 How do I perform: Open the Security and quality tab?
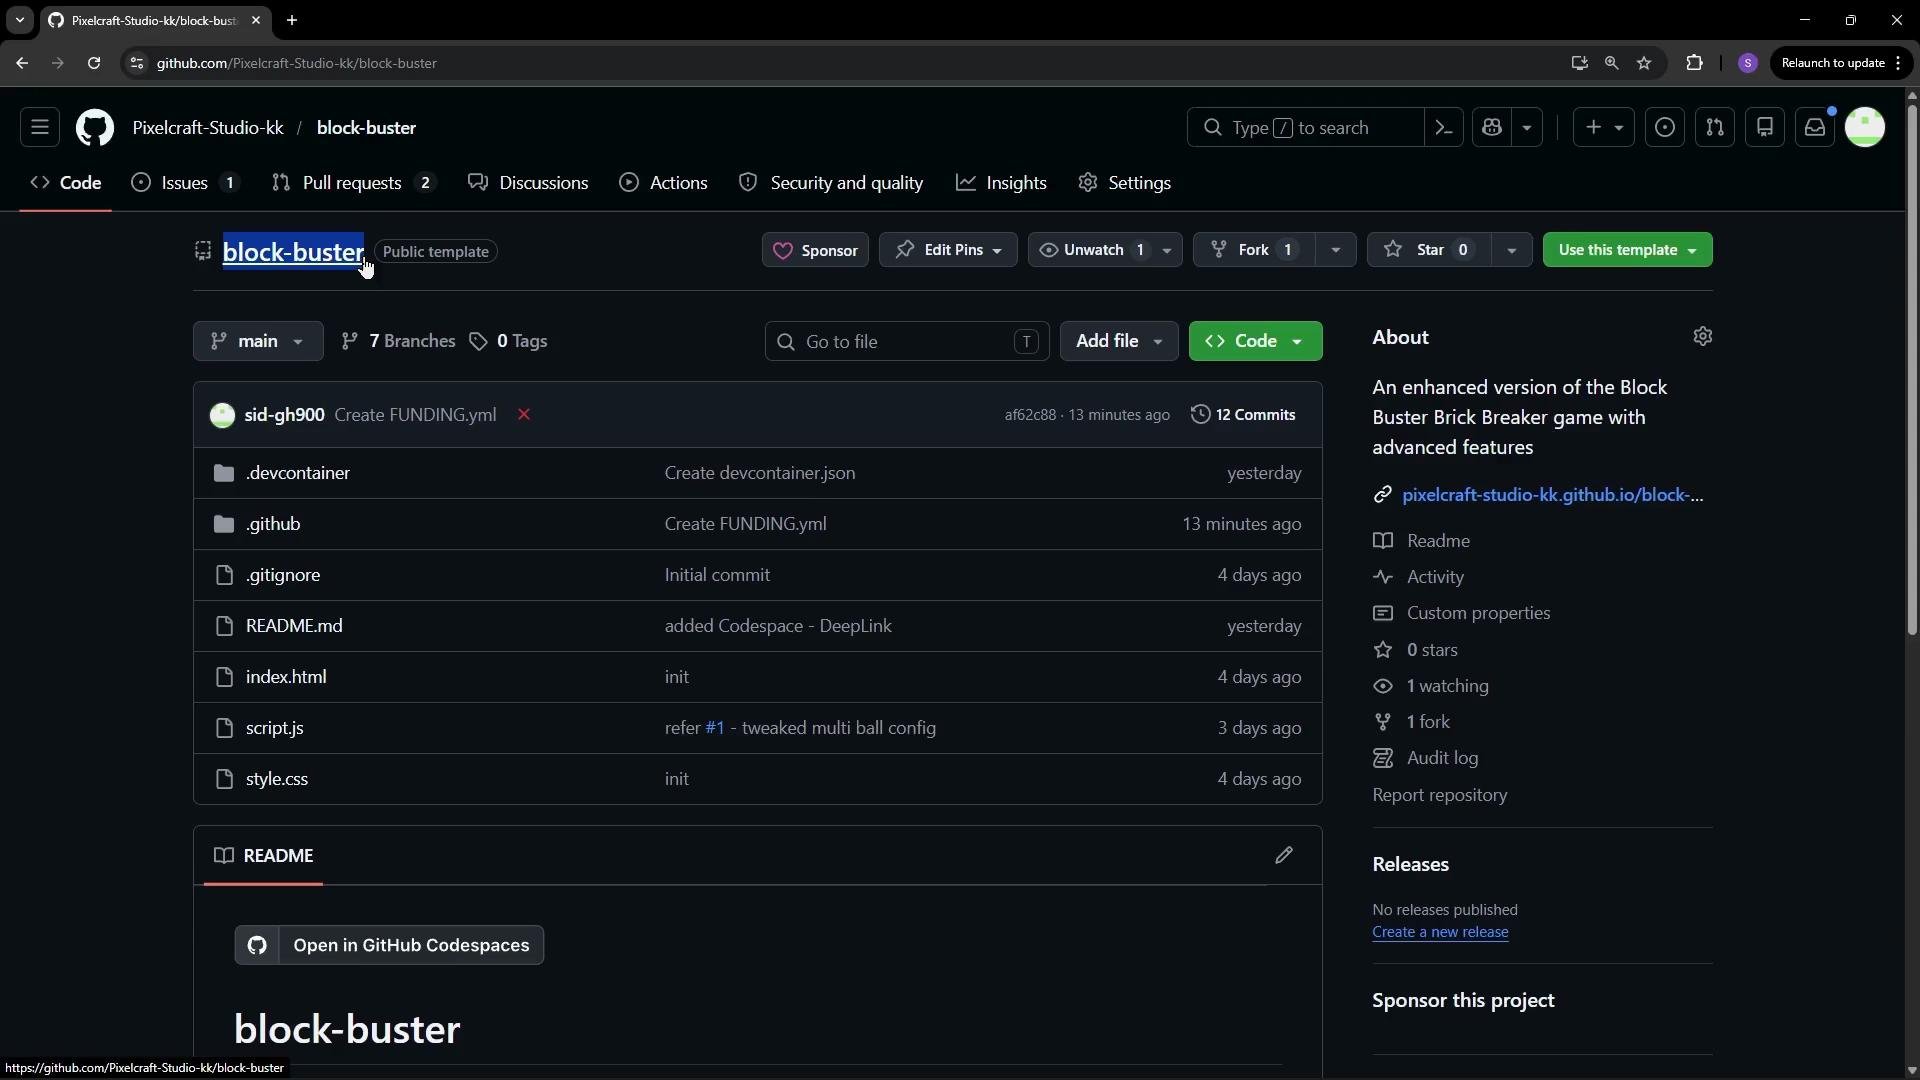[831, 183]
